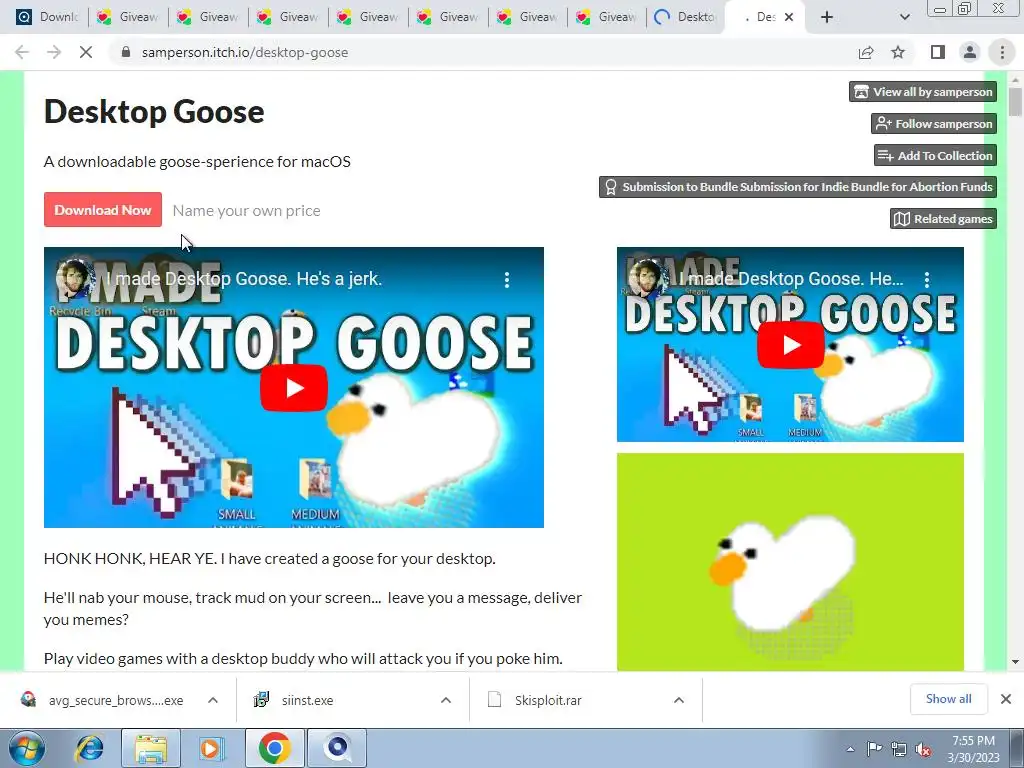Click the green goose screenshot thumbnail
Viewport: 1024px width, 768px height.
tap(790, 562)
